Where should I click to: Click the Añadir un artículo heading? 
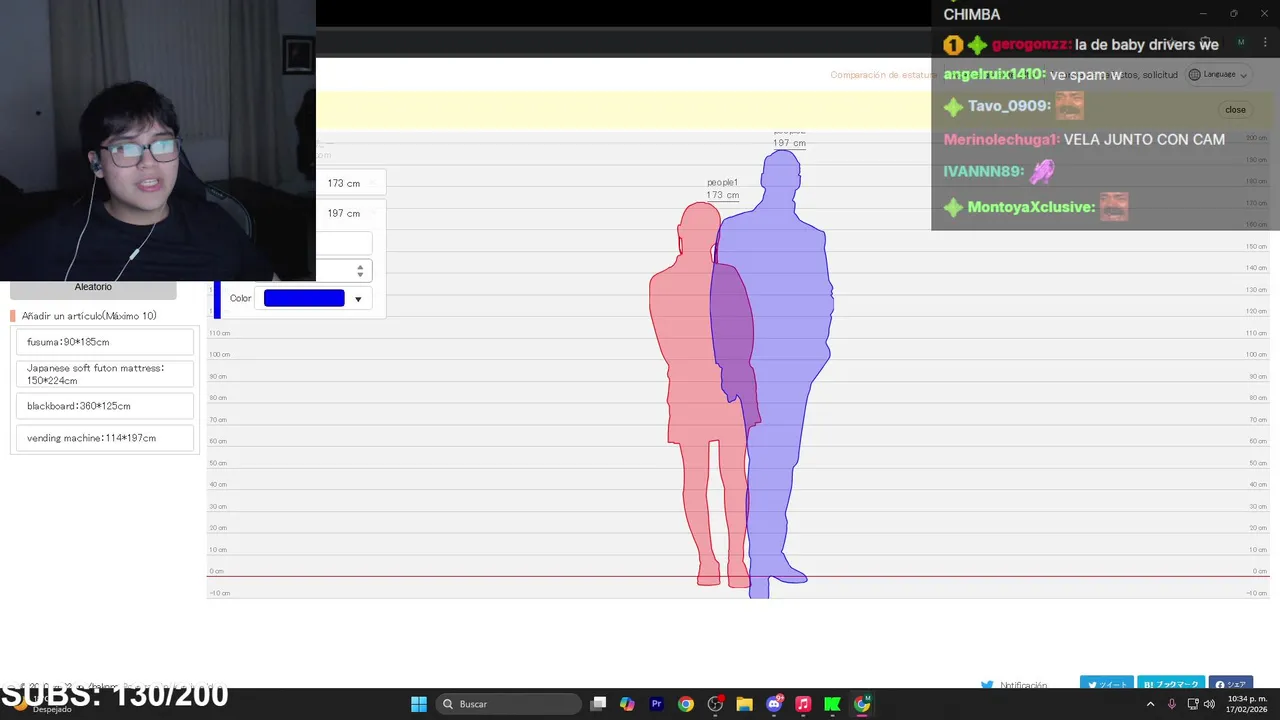tap(89, 316)
